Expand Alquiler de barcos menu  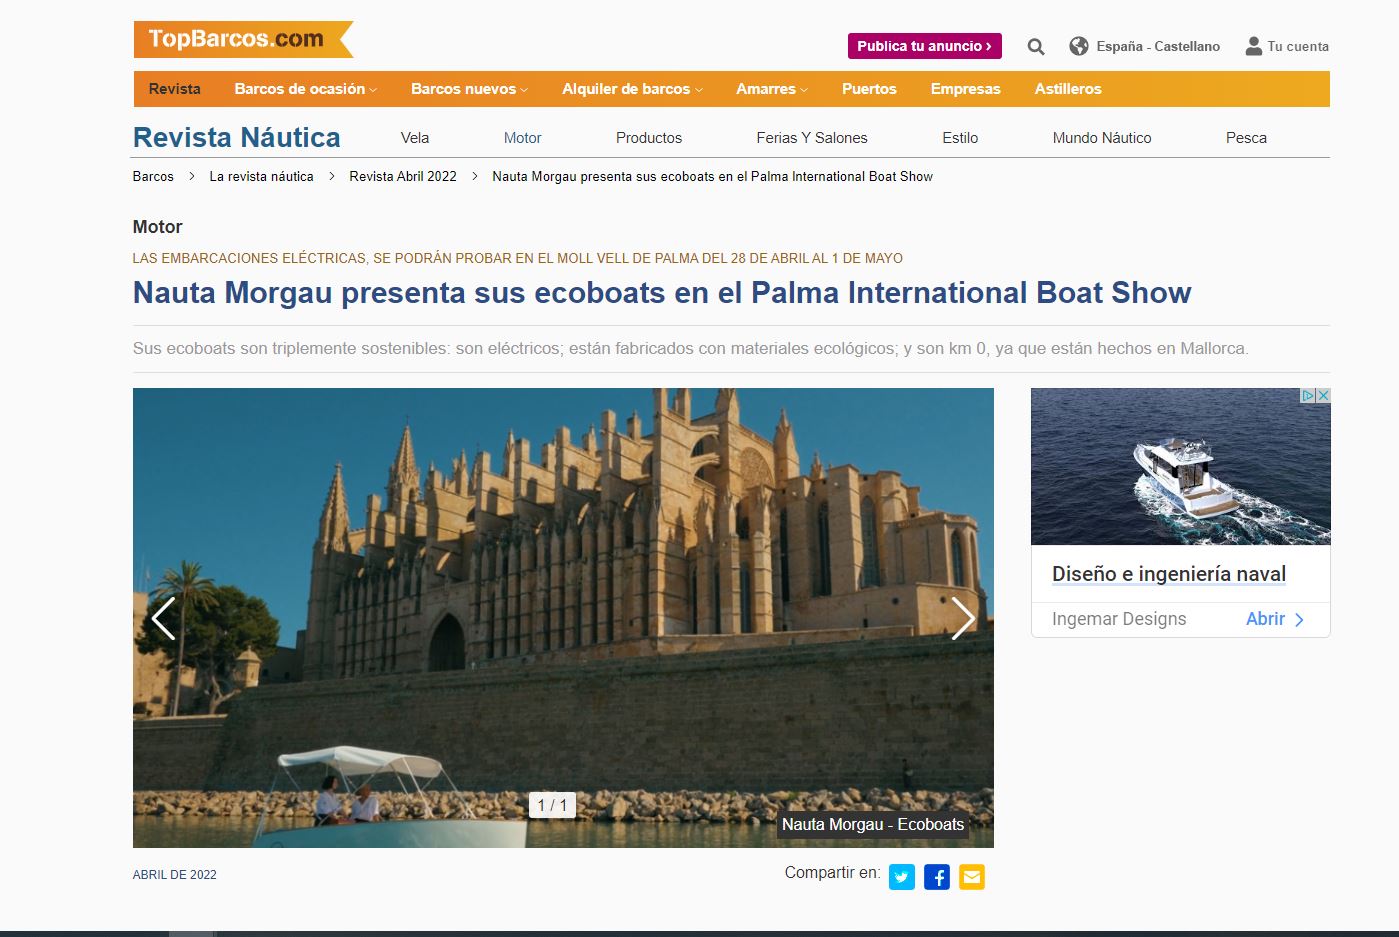point(632,89)
